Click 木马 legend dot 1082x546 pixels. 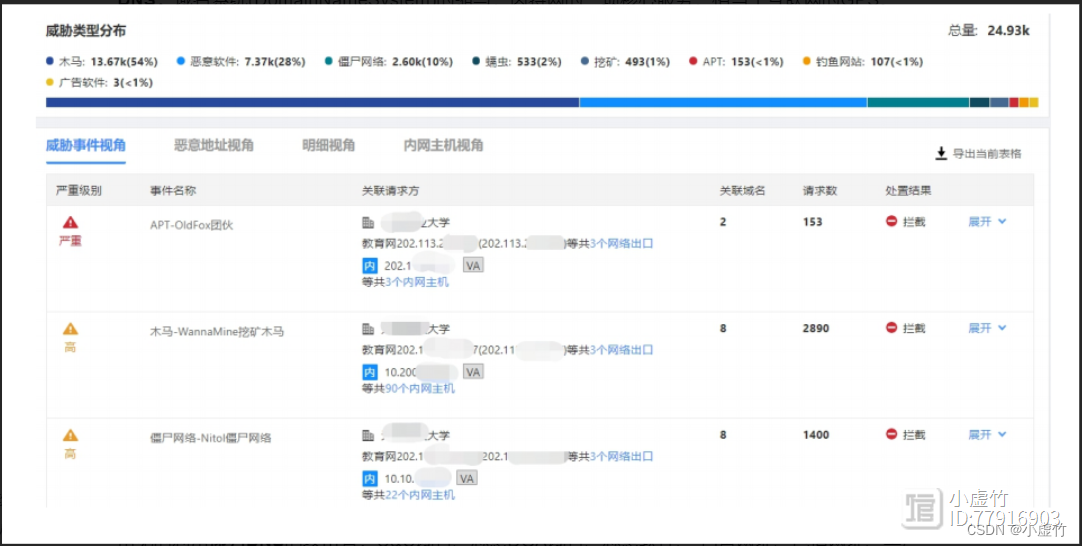coord(50,61)
